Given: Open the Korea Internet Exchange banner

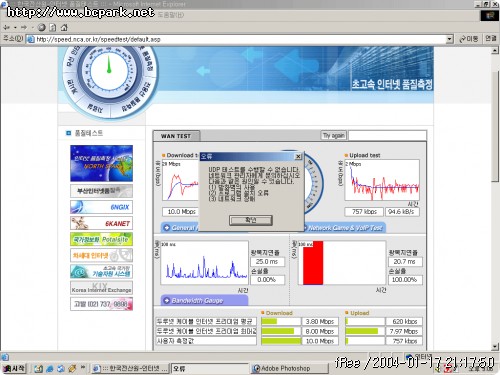Looking at the screenshot, I should click(101, 288).
